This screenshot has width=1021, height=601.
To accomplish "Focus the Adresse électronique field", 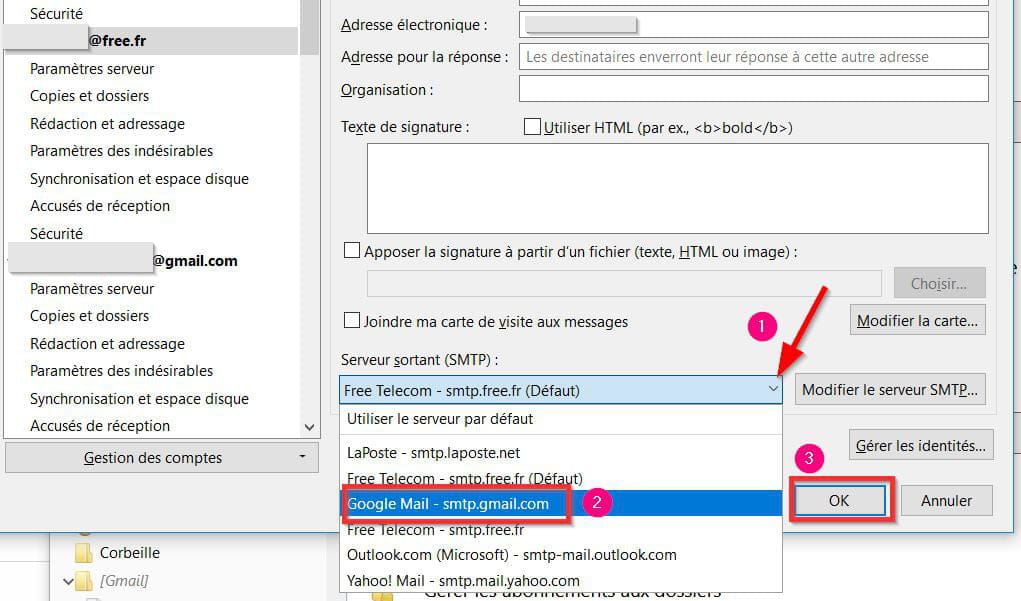I will pyautogui.click(x=753, y=25).
